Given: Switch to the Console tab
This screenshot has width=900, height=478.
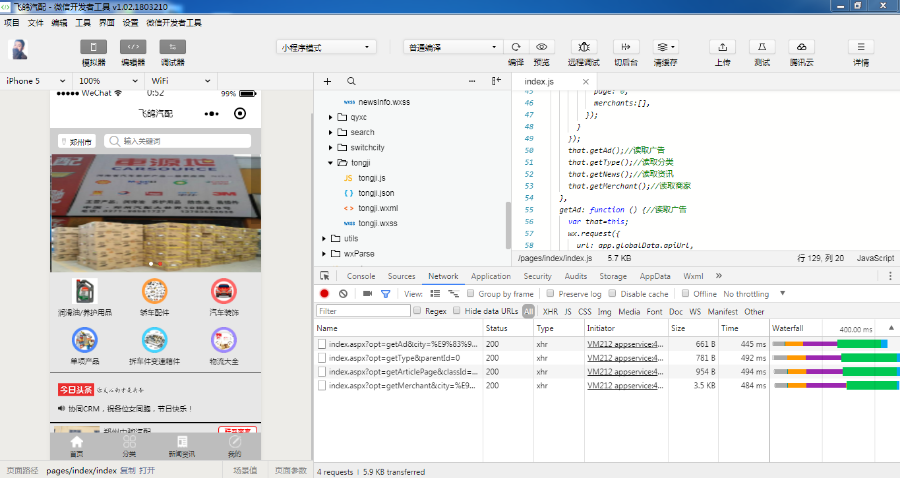Looking at the screenshot, I should point(360,276).
